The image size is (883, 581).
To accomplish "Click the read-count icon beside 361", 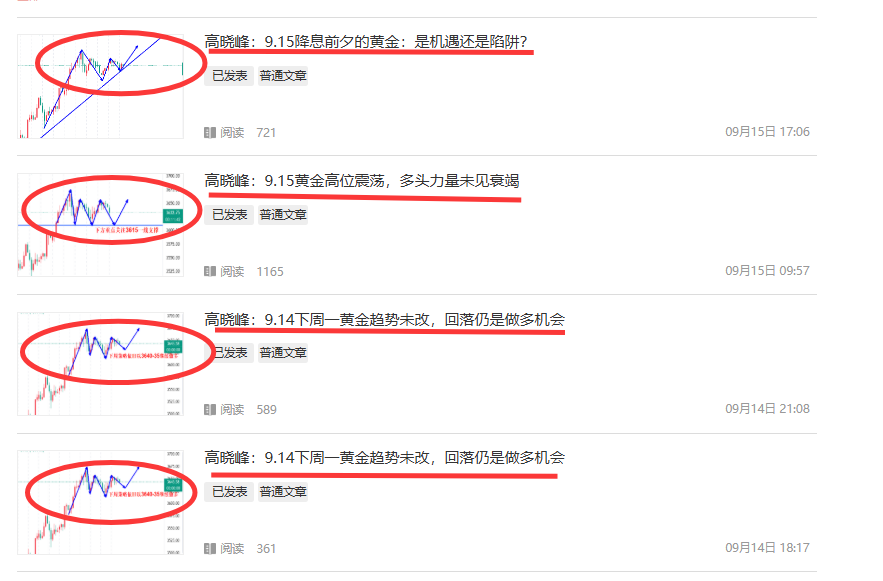I will (x=209, y=548).
